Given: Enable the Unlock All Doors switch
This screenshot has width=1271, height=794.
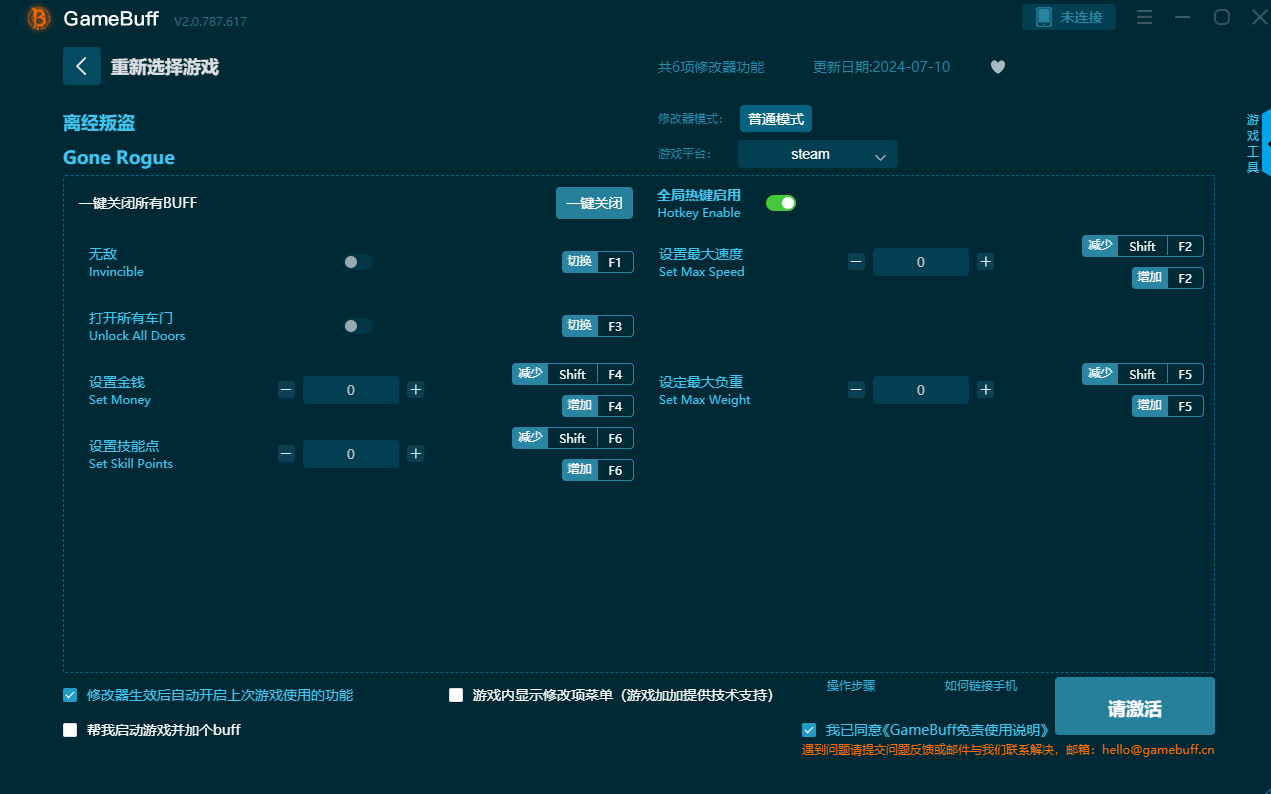Looking at the screenshot, I should 357,326.
